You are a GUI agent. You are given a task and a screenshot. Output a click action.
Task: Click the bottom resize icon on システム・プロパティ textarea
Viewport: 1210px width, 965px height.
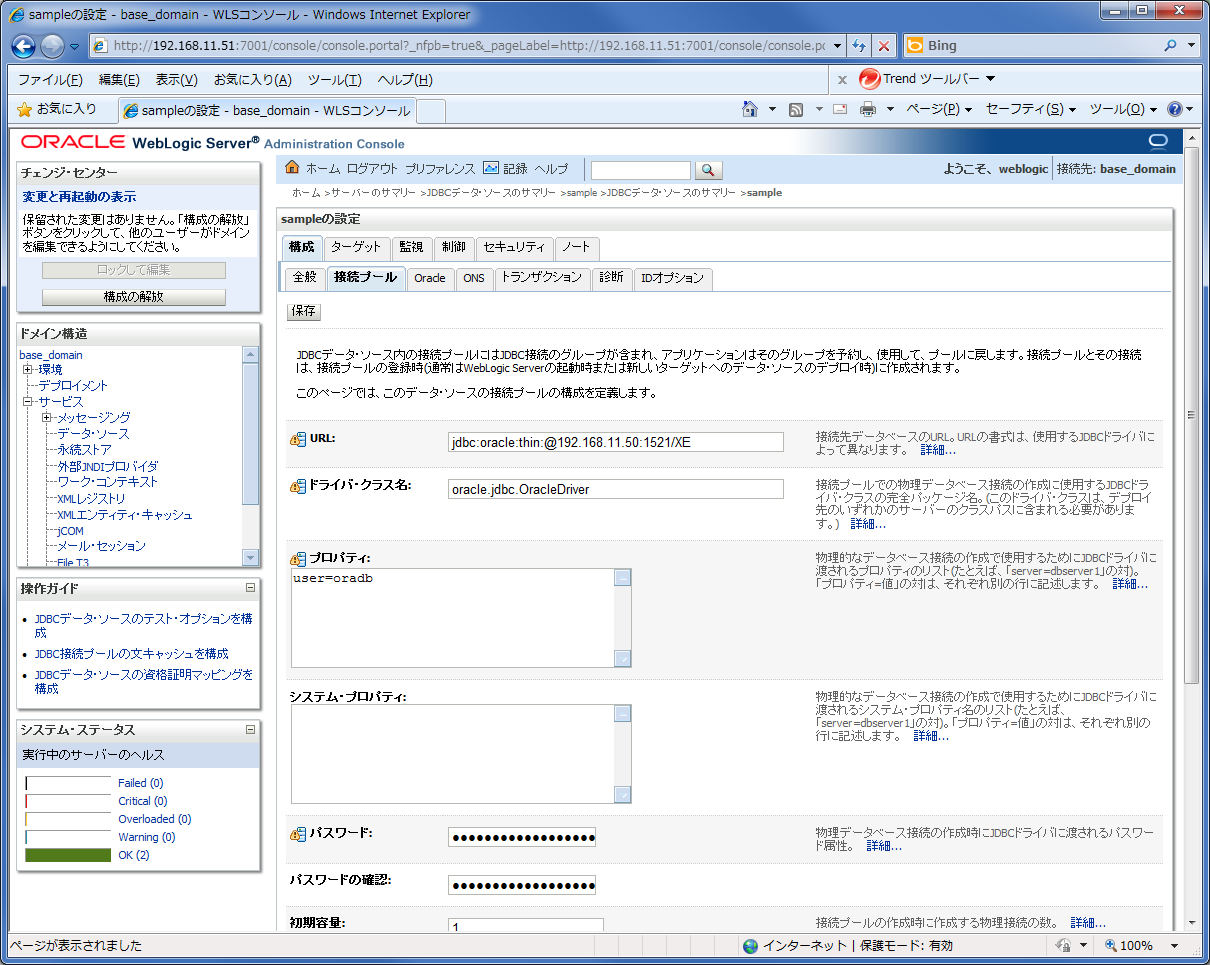pyautogui.click(x=622, y=795)
